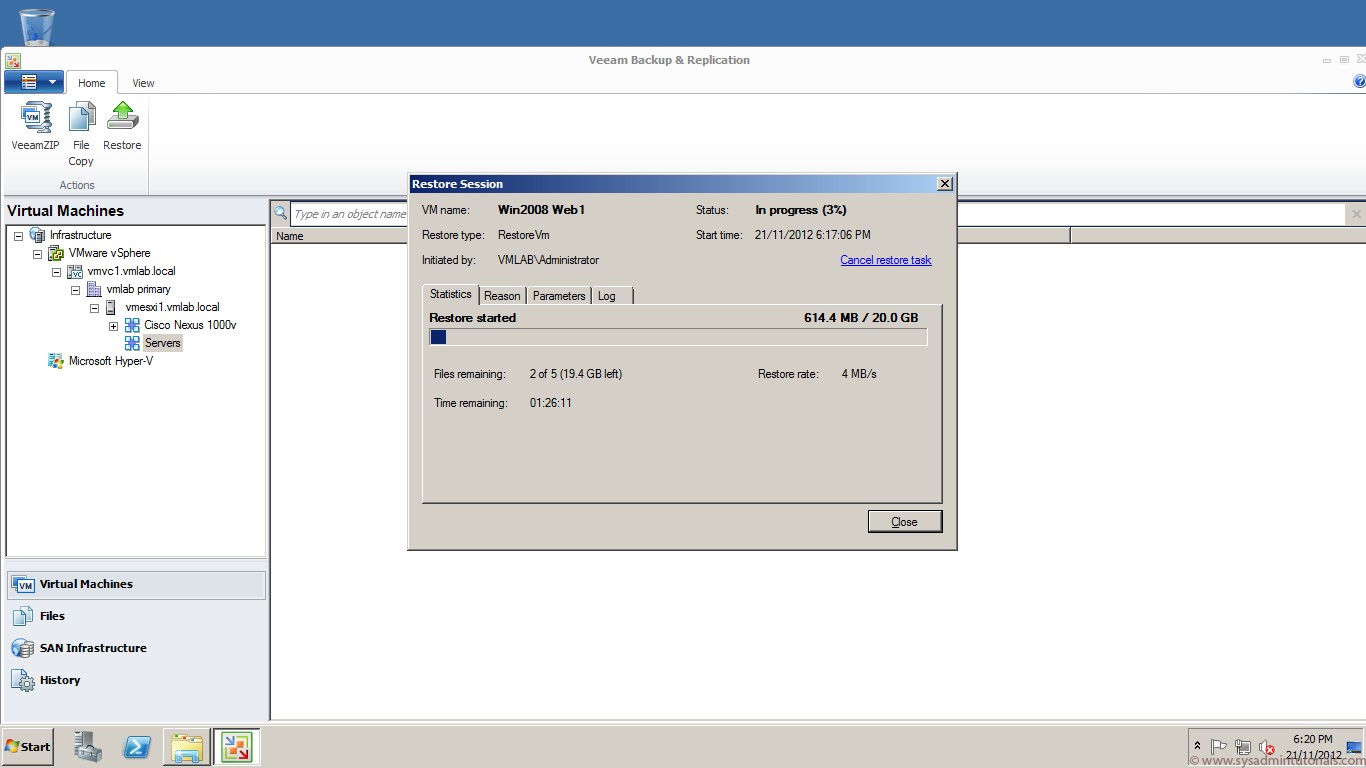Screen dimensions: 1366x768
Task: Select the vmesxi1.vmlab.local host icon
Action: [112, 307]
